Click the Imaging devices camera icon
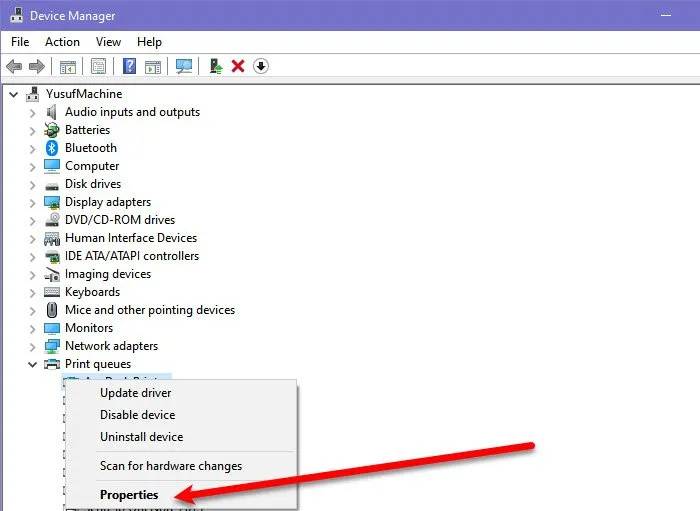700x511 pixels. [52, 274]
